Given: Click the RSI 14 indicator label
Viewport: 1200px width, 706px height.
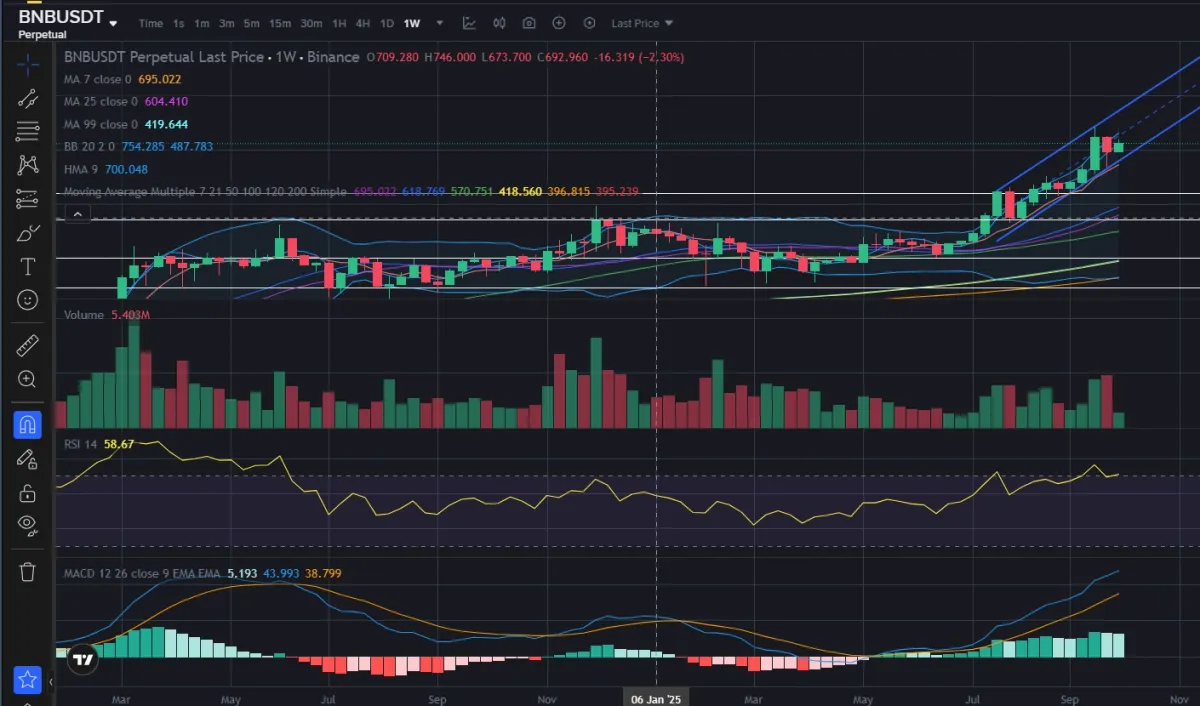Looking at the screenshot, I should pos(80,443).
